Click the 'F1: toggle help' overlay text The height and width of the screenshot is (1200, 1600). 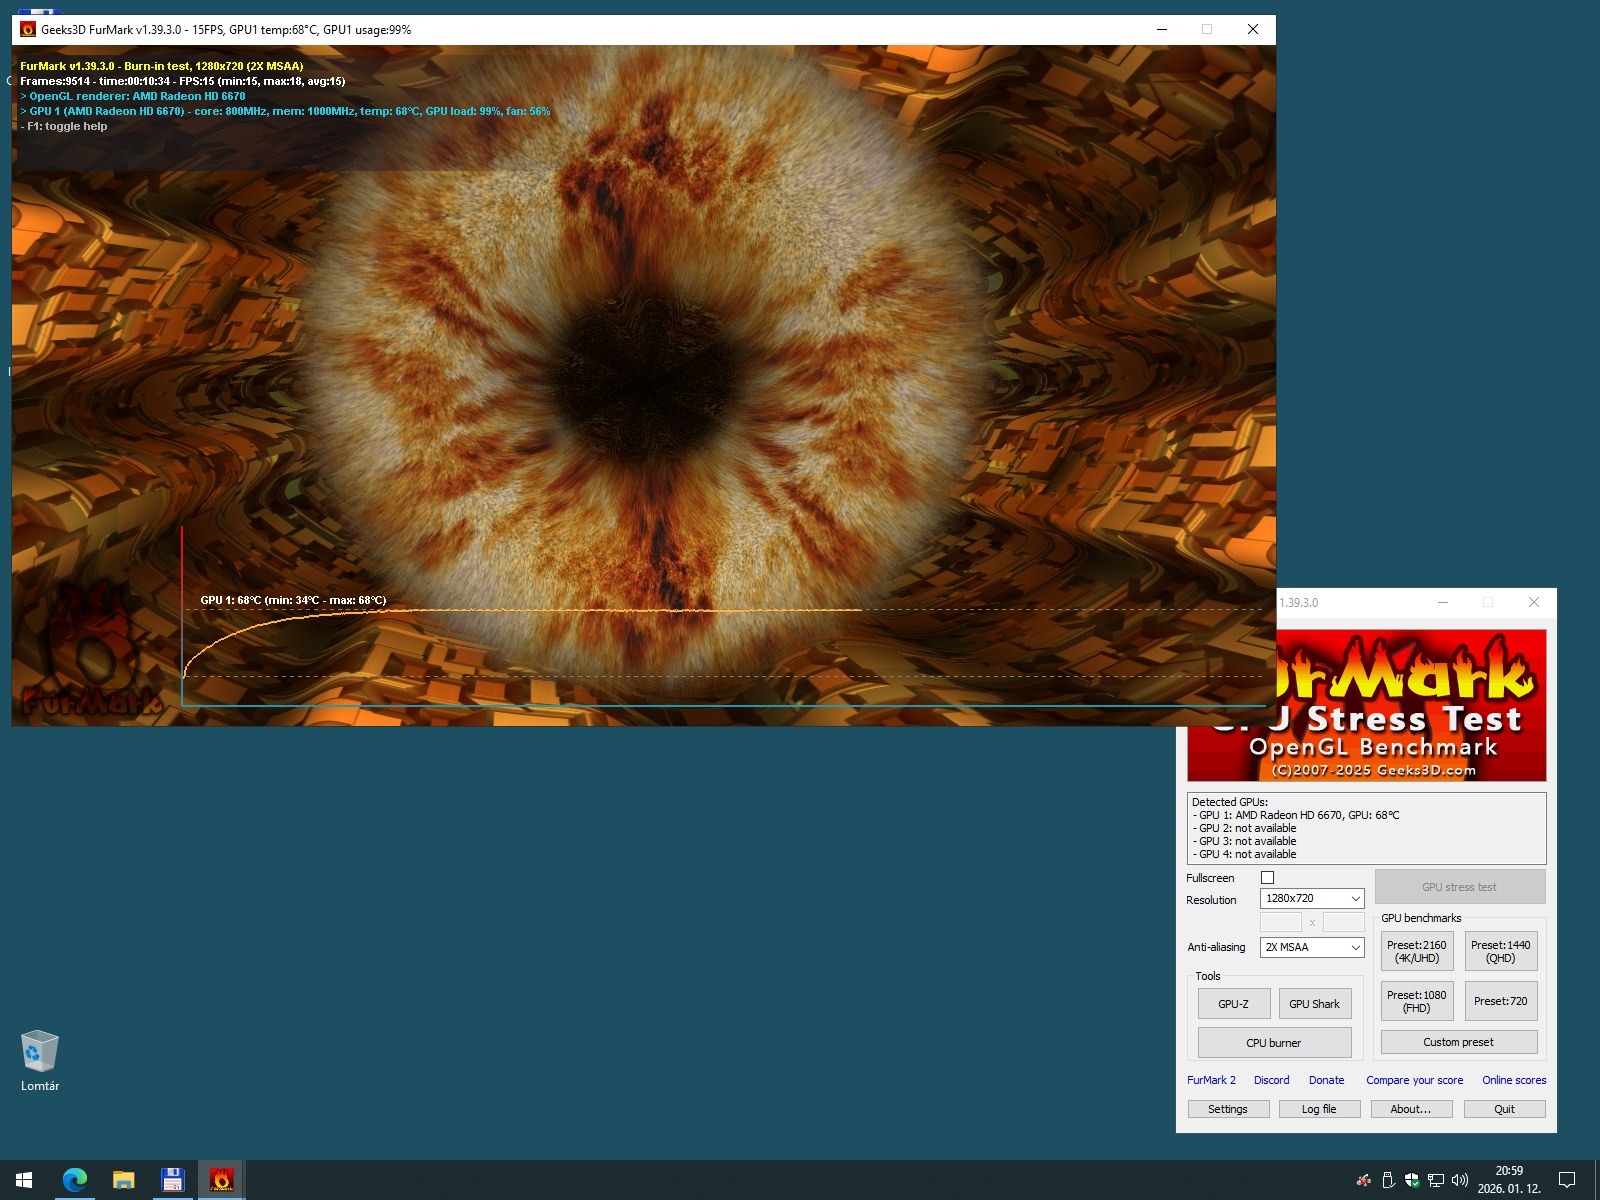click(x=64, y=126)
